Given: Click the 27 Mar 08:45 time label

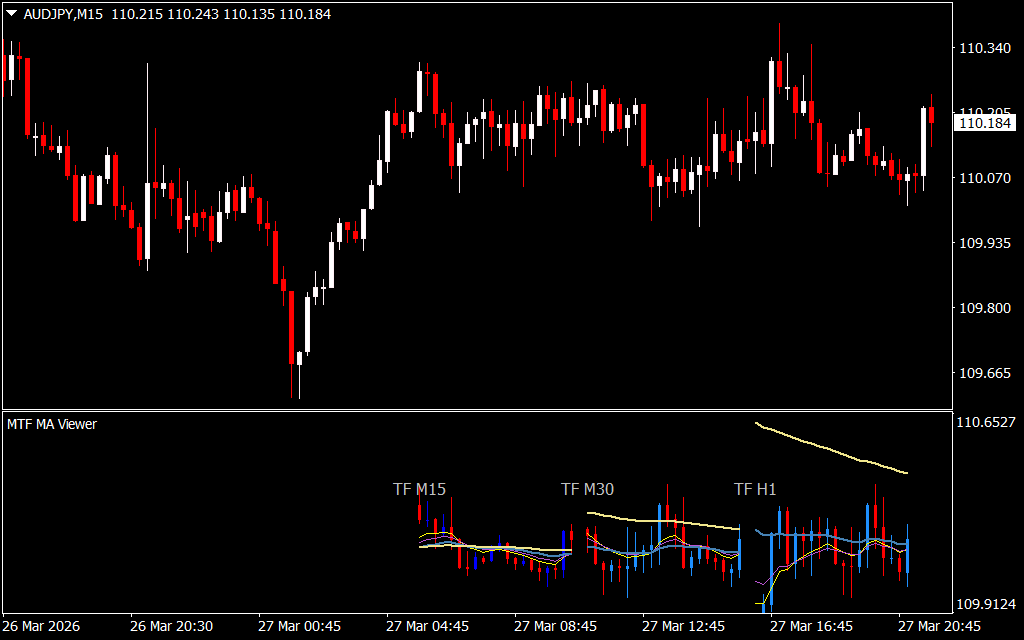Looking at the screenshot, I should click(556, 626).
